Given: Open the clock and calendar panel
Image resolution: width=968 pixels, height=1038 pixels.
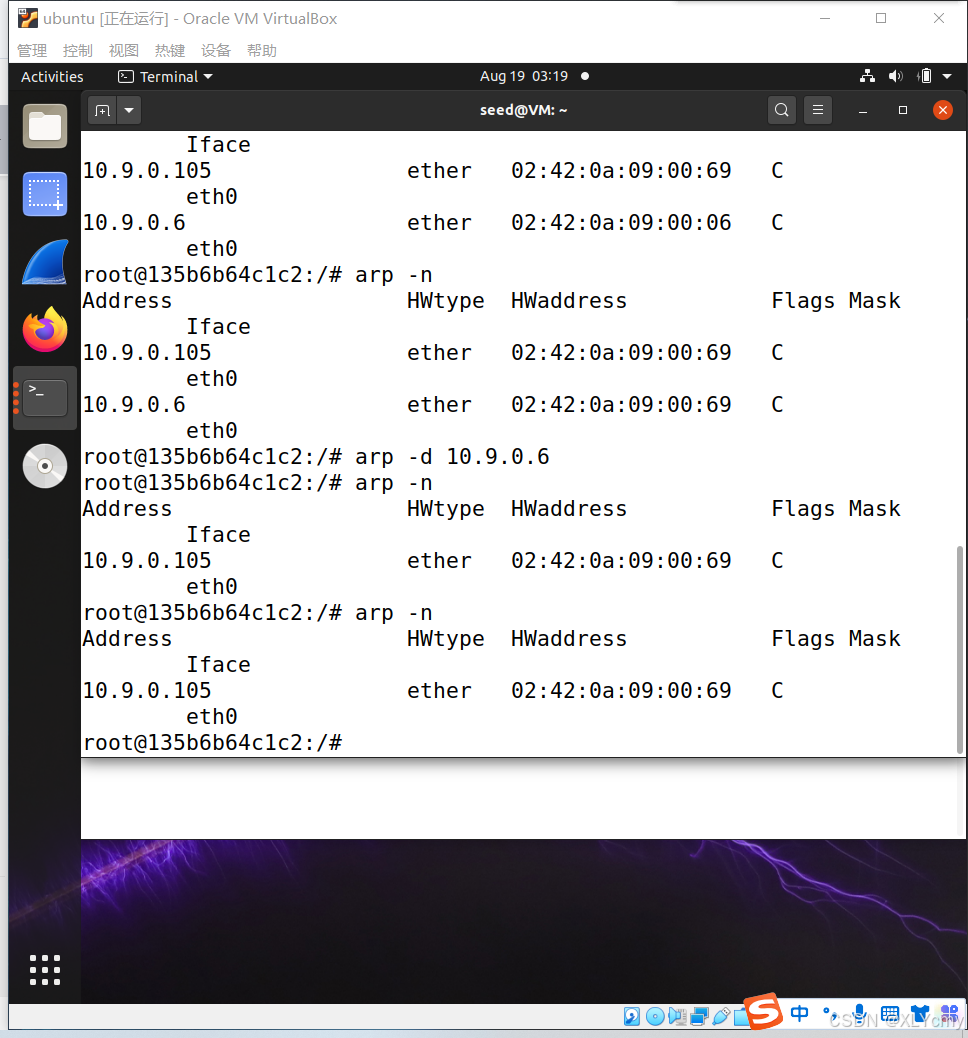Looking at the screenshot, I should click(x=524, y=76).
